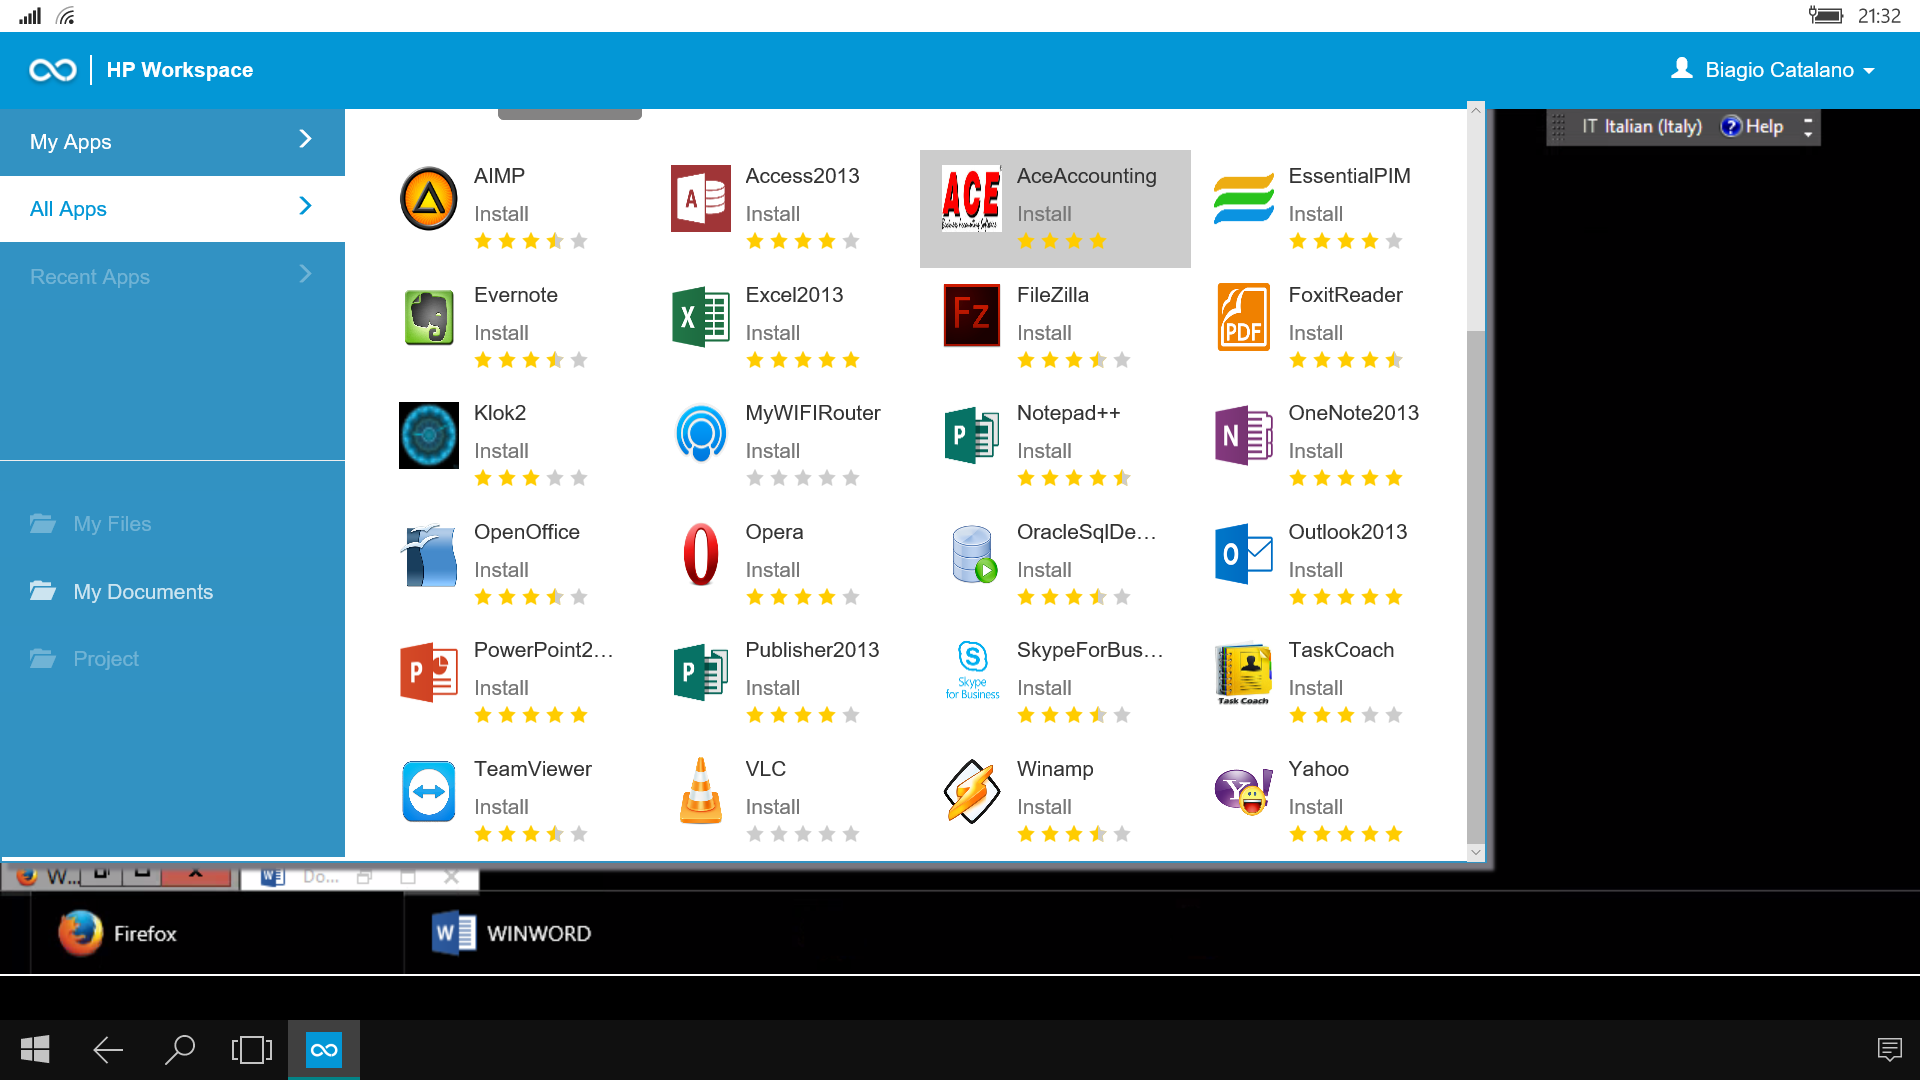Click the AceAccounting star rating

coord(1064,243)
